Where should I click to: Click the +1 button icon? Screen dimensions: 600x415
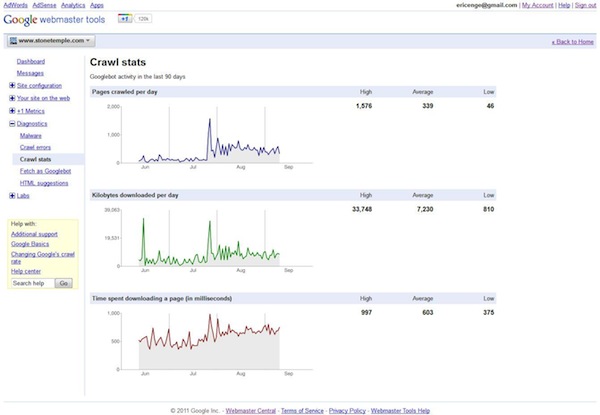[x=125, y=18]
